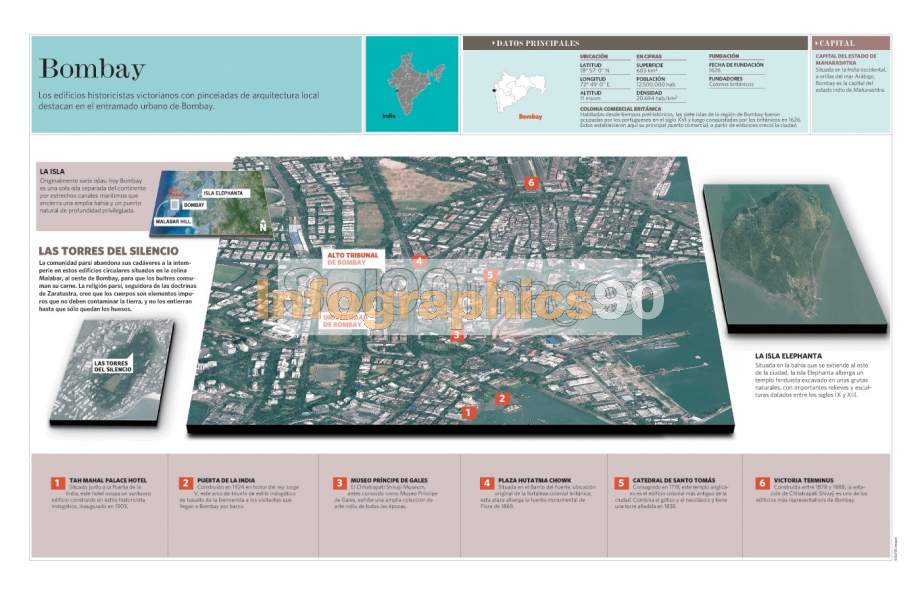Image resolution: width=920 pixels, height=594 pixels.
Task: Click the "UBICACIÓN" column heading
Action: 594,56
